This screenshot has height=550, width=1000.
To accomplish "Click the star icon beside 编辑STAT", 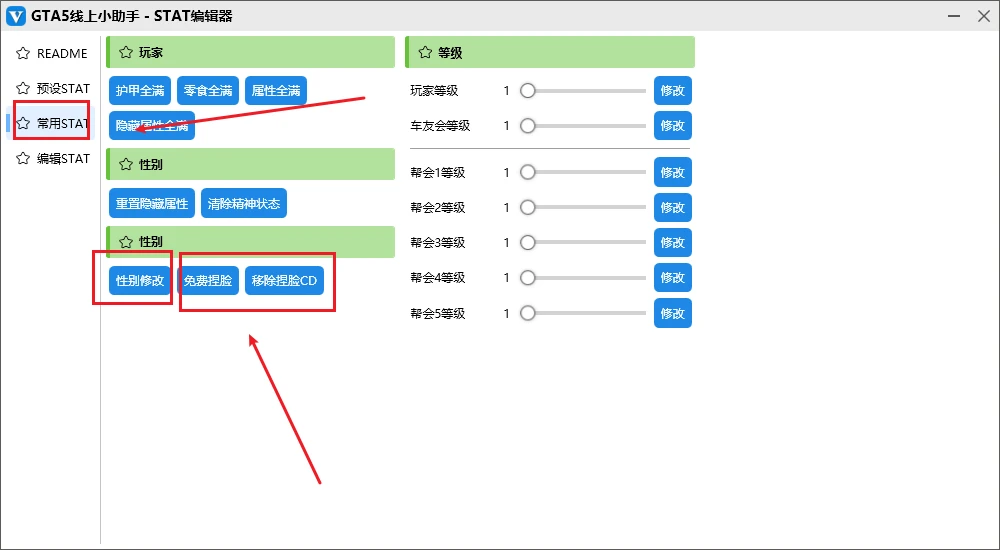I will tap(23, 159).
